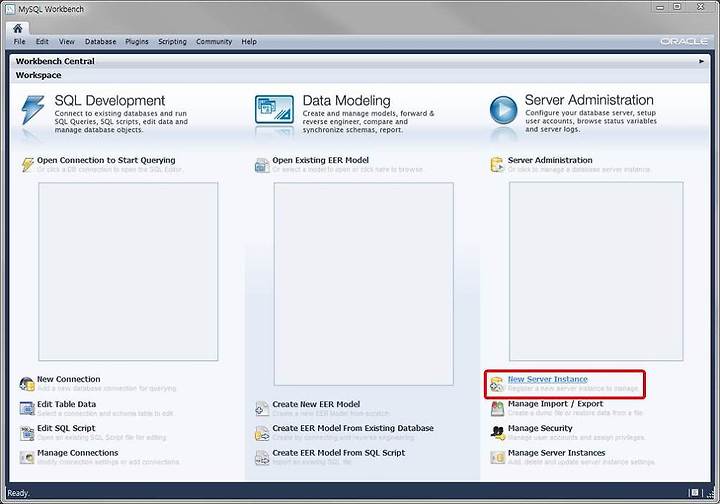Click the Manage Import / Export icon
The width and height of the screenshot is (720, 504).
click(497, 408)
